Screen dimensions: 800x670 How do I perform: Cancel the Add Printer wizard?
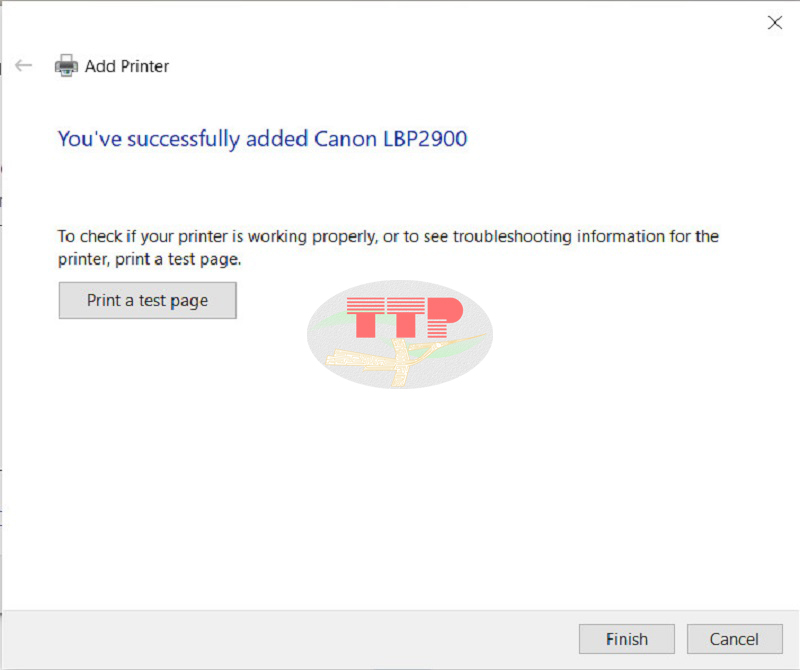pos(734,639)
